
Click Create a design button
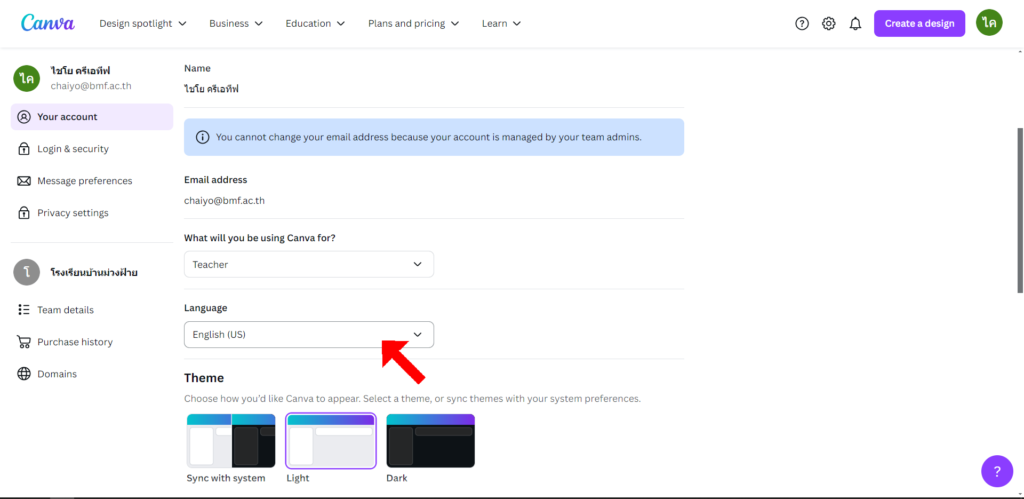920,24
